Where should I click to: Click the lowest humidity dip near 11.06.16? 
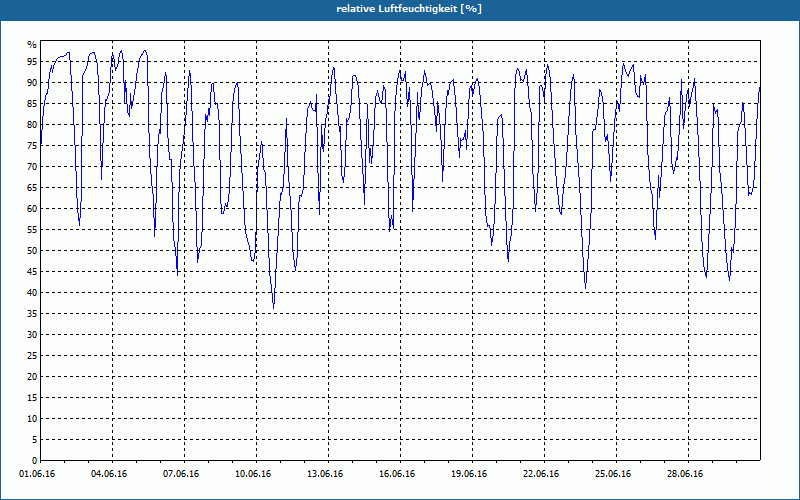tap(273, 308)
